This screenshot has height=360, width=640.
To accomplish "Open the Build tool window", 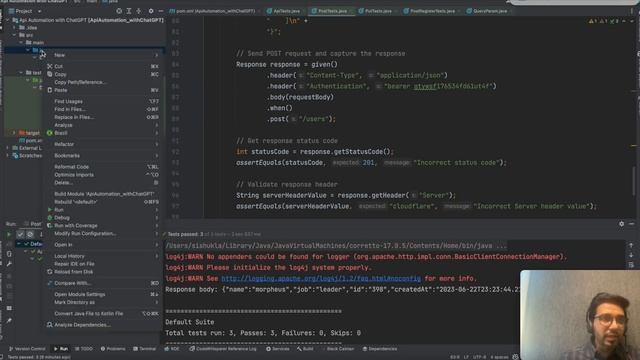I will pos(305,349).
